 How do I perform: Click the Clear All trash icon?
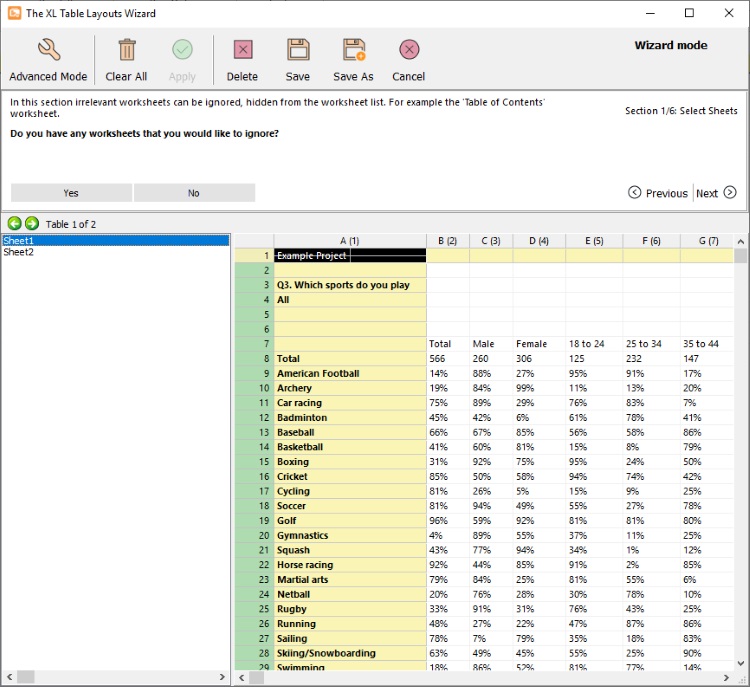(127, 49)
